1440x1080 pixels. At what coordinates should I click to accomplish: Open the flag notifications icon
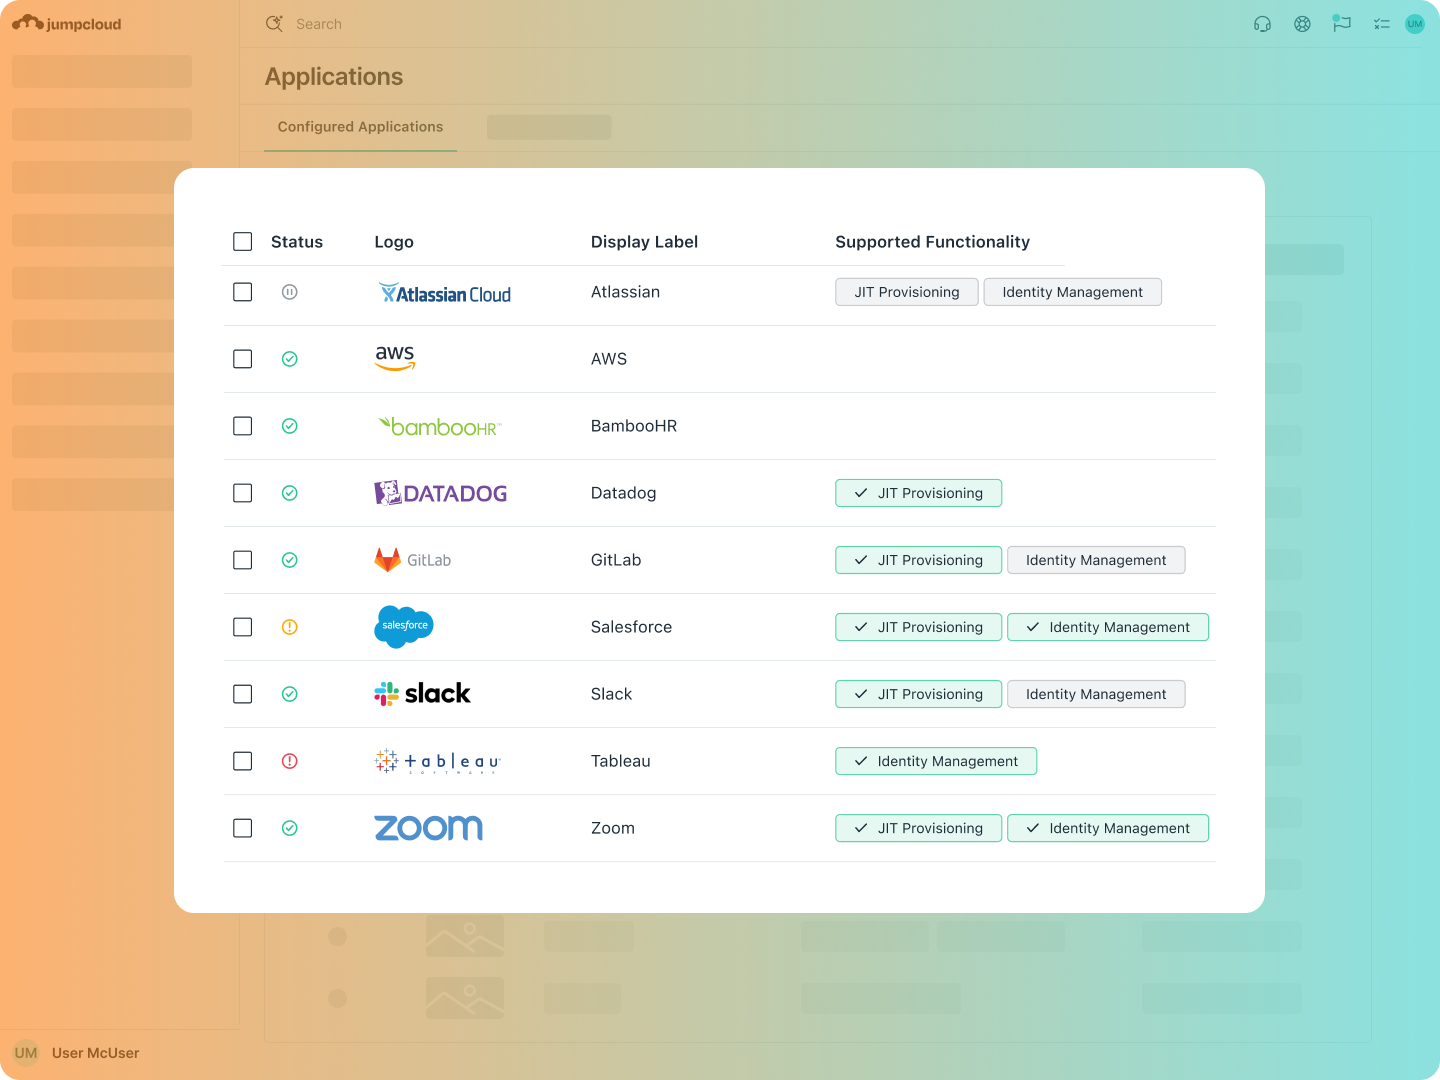(x=1342, y=24)
